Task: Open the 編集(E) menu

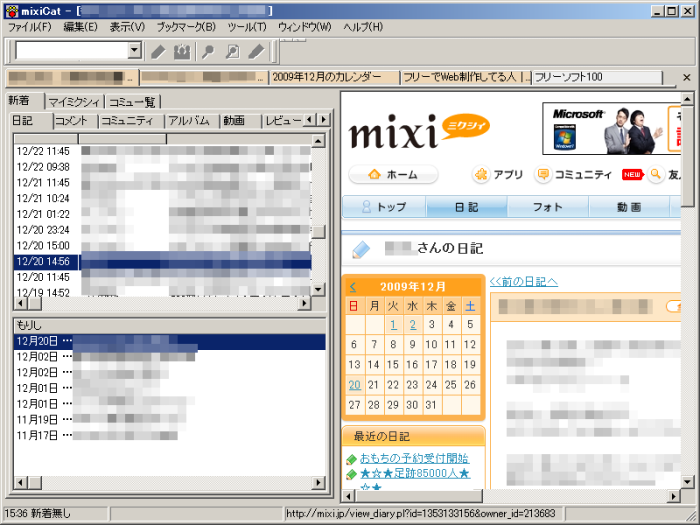Action: (80, 27)
